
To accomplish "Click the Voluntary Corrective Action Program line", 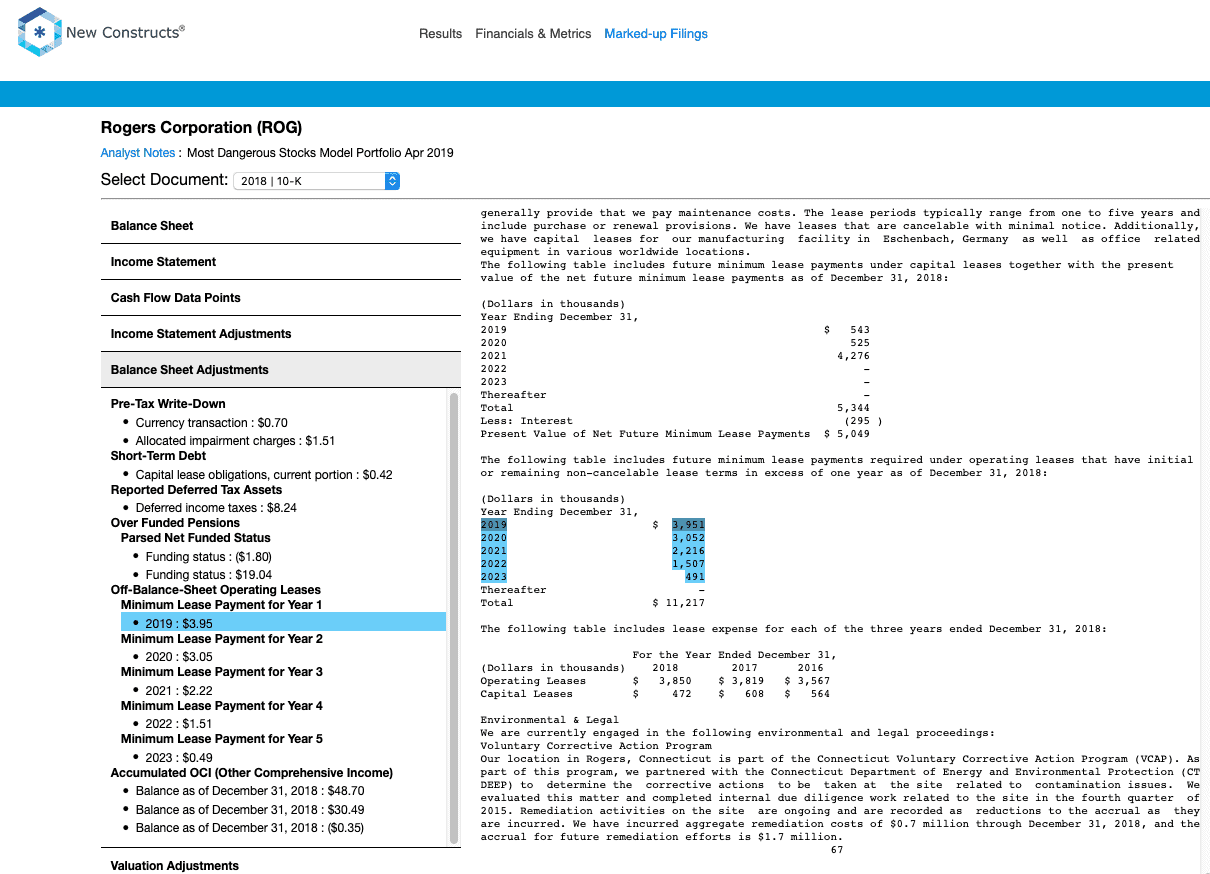I will pyautogui.click(x=596, y=746).
